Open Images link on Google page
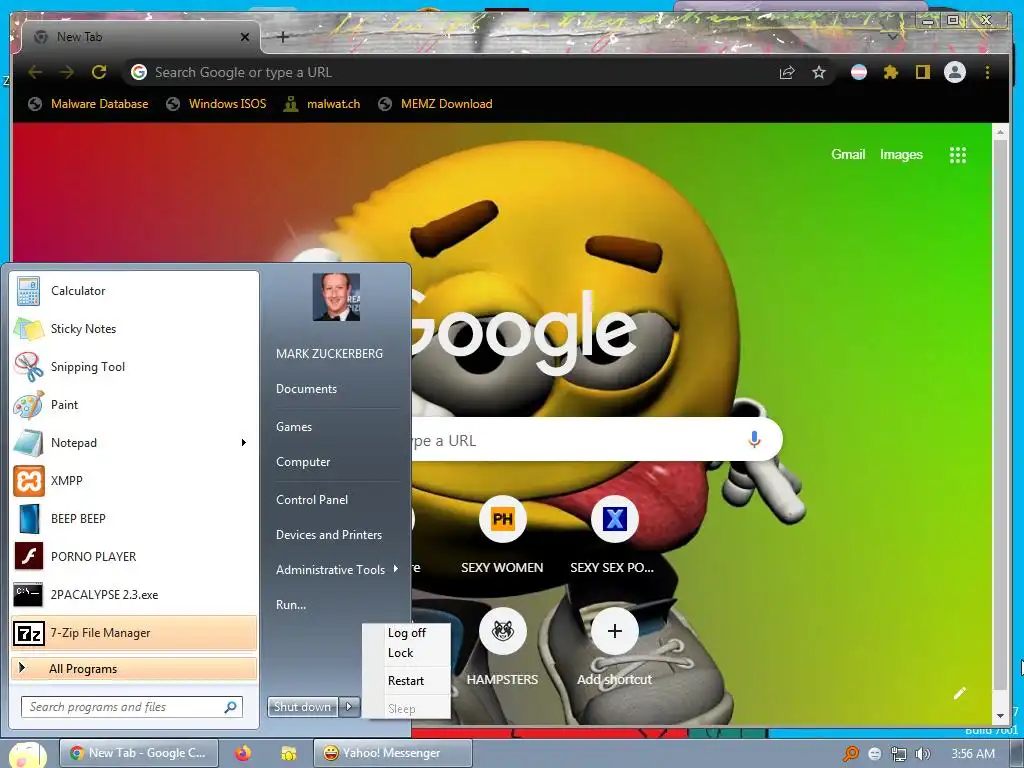This screenshot has height=768, width=1024. (x=901, y=155)
